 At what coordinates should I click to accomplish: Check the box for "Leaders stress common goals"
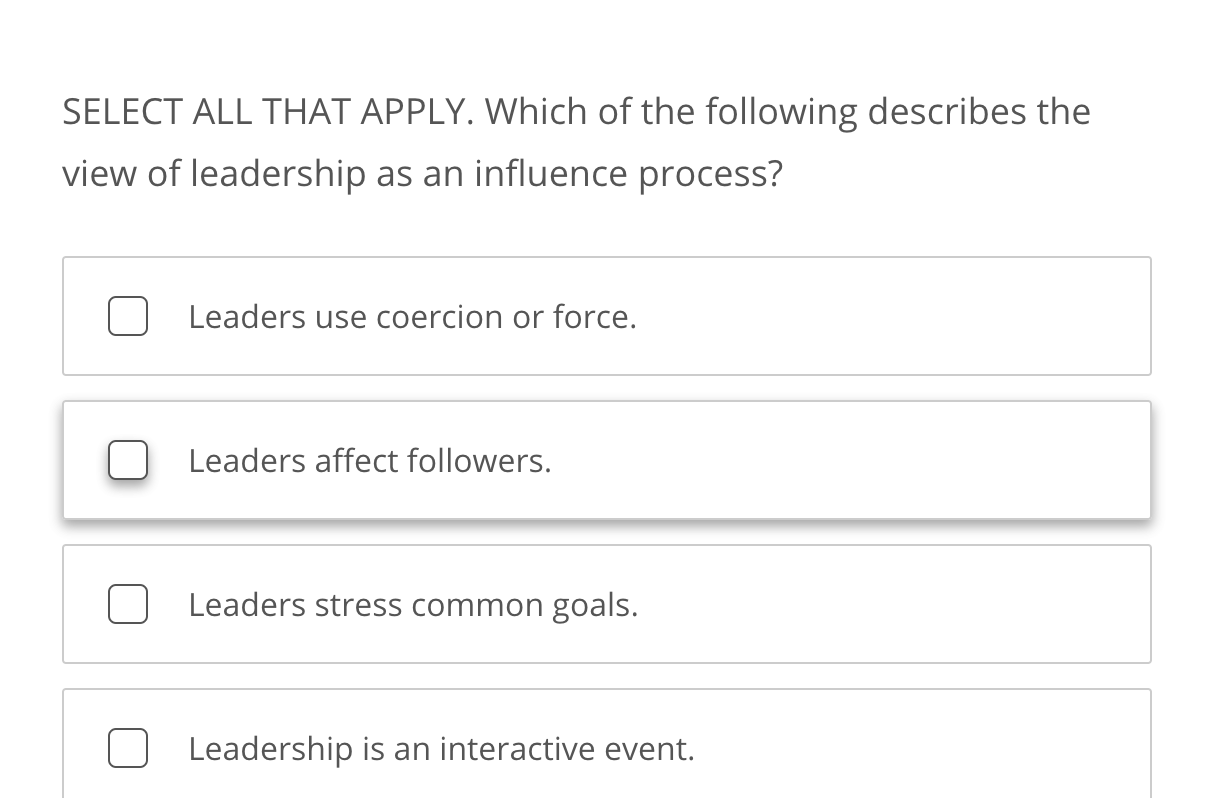tap(127, 604)
